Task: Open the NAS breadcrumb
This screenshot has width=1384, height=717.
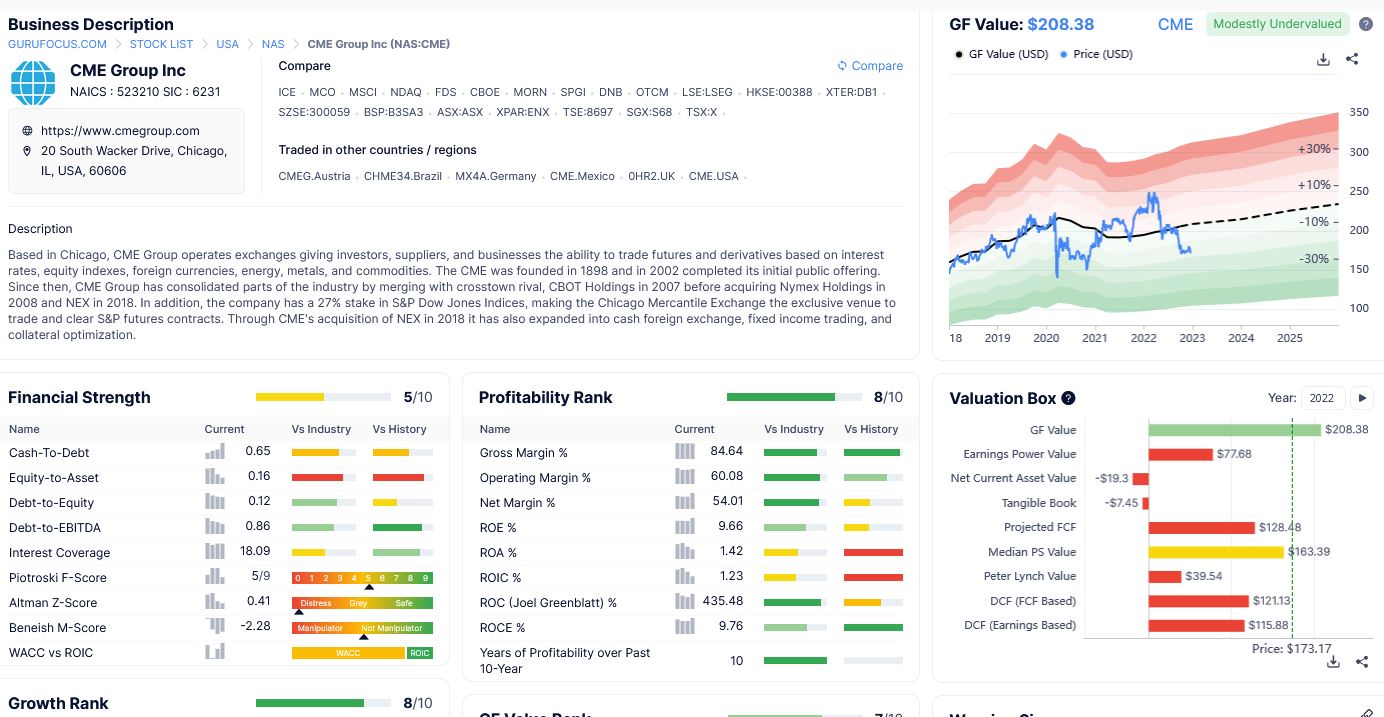Action: point(273,44)
